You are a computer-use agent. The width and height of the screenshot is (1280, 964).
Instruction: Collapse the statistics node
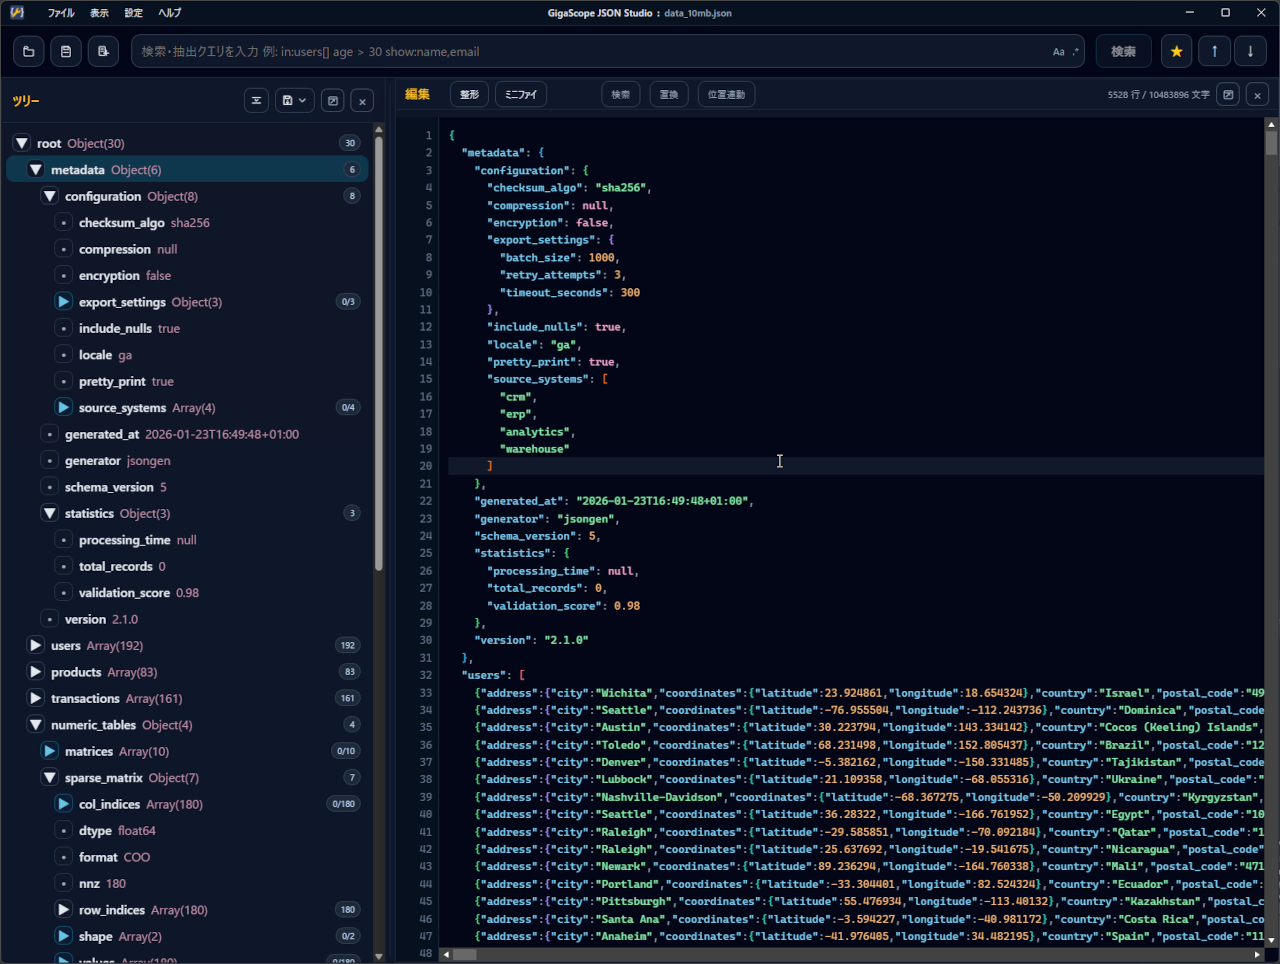(50, 513)
